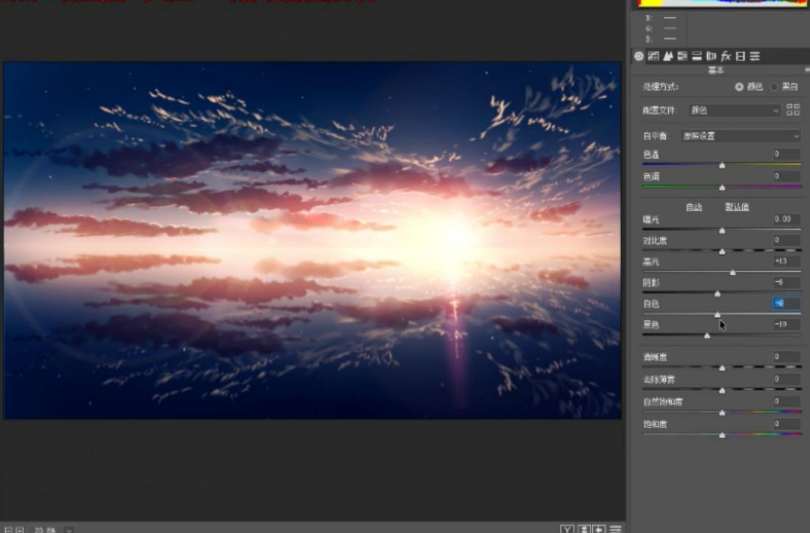The width and height of the screenshot is (810, 533).
Task: Click the 自然饱和度 vibrance slider handle
Action: [x=722, y=413]
